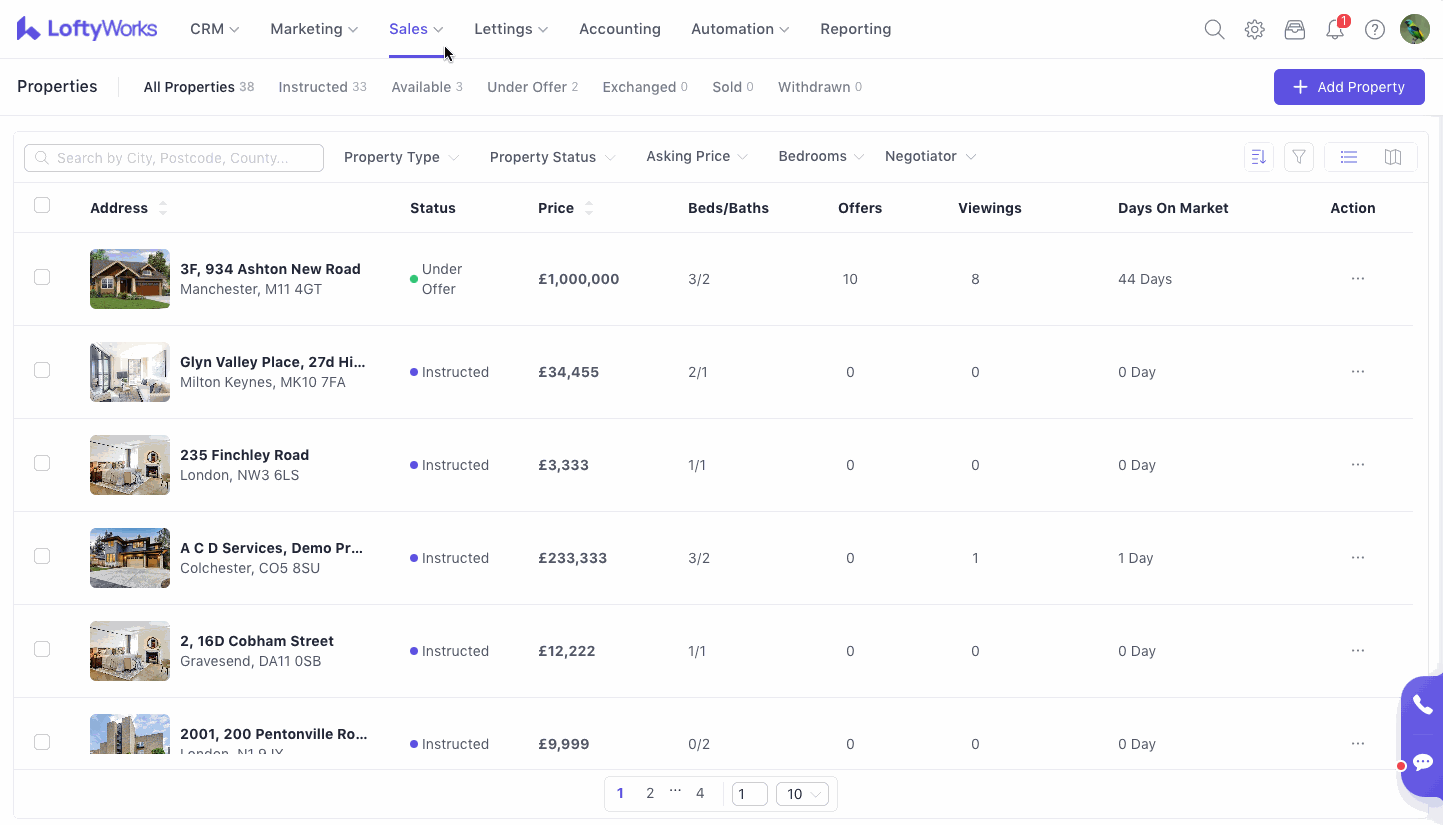Open the floating phone call widget
The height and width of the screenshot is (825, 1443).
[1422, 705]
